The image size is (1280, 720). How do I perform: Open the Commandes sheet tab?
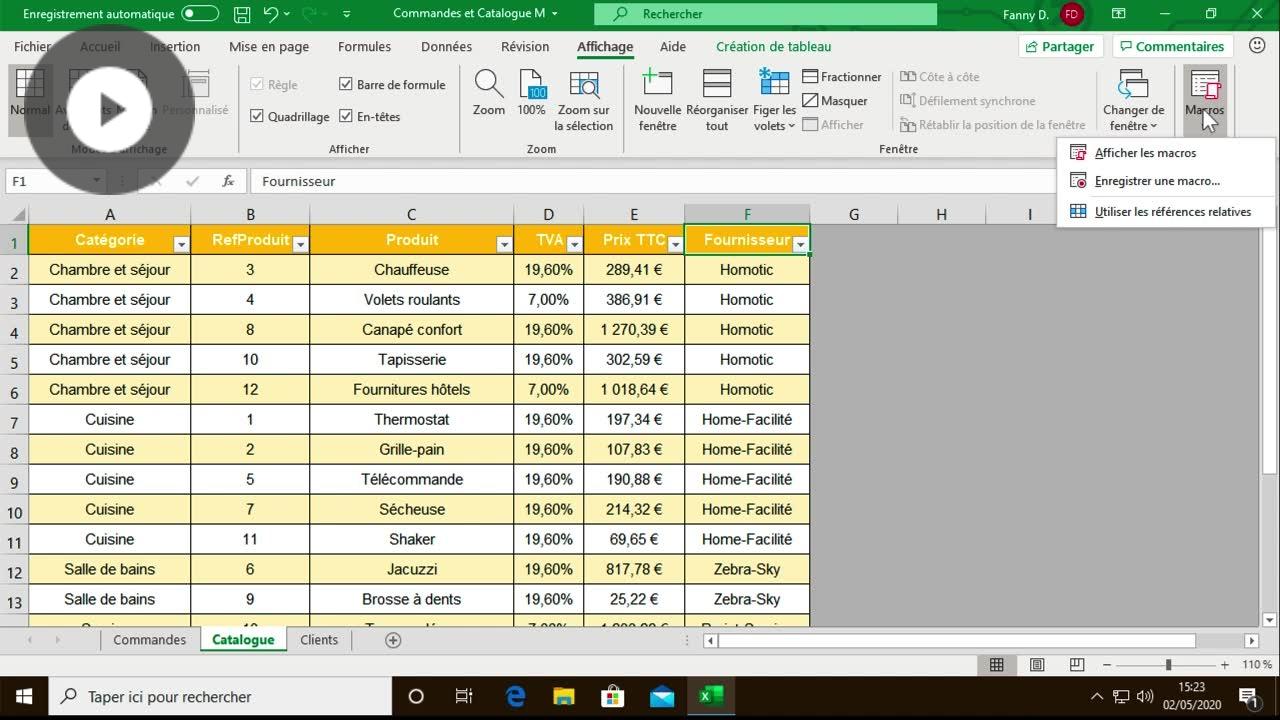(x=149, y=639)
